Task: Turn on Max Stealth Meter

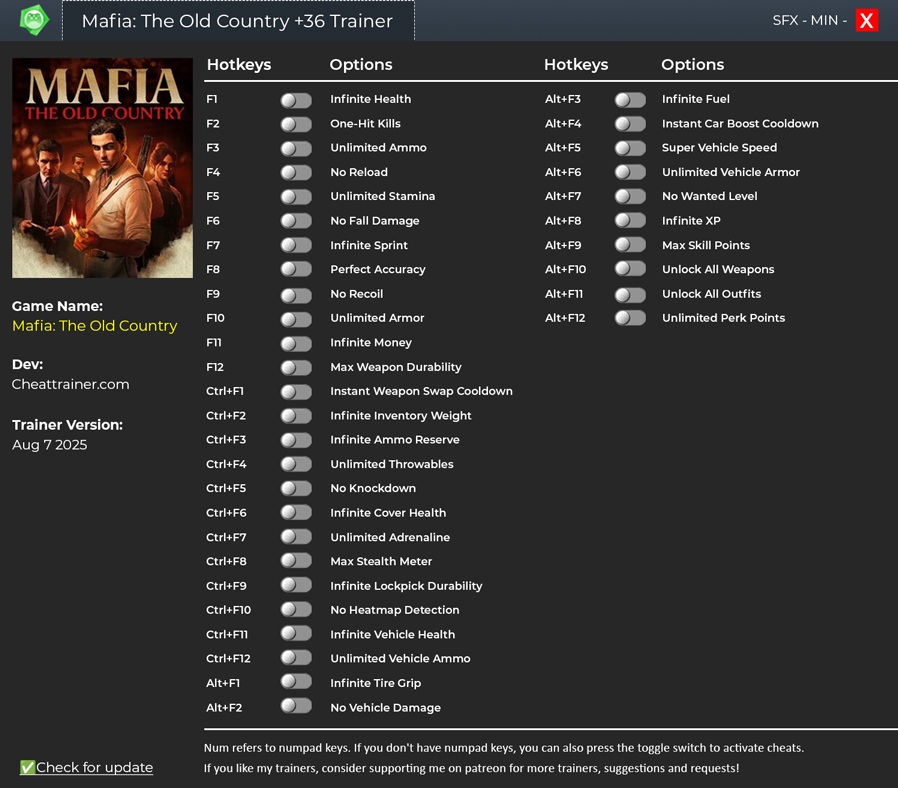Action: point(296,561)
